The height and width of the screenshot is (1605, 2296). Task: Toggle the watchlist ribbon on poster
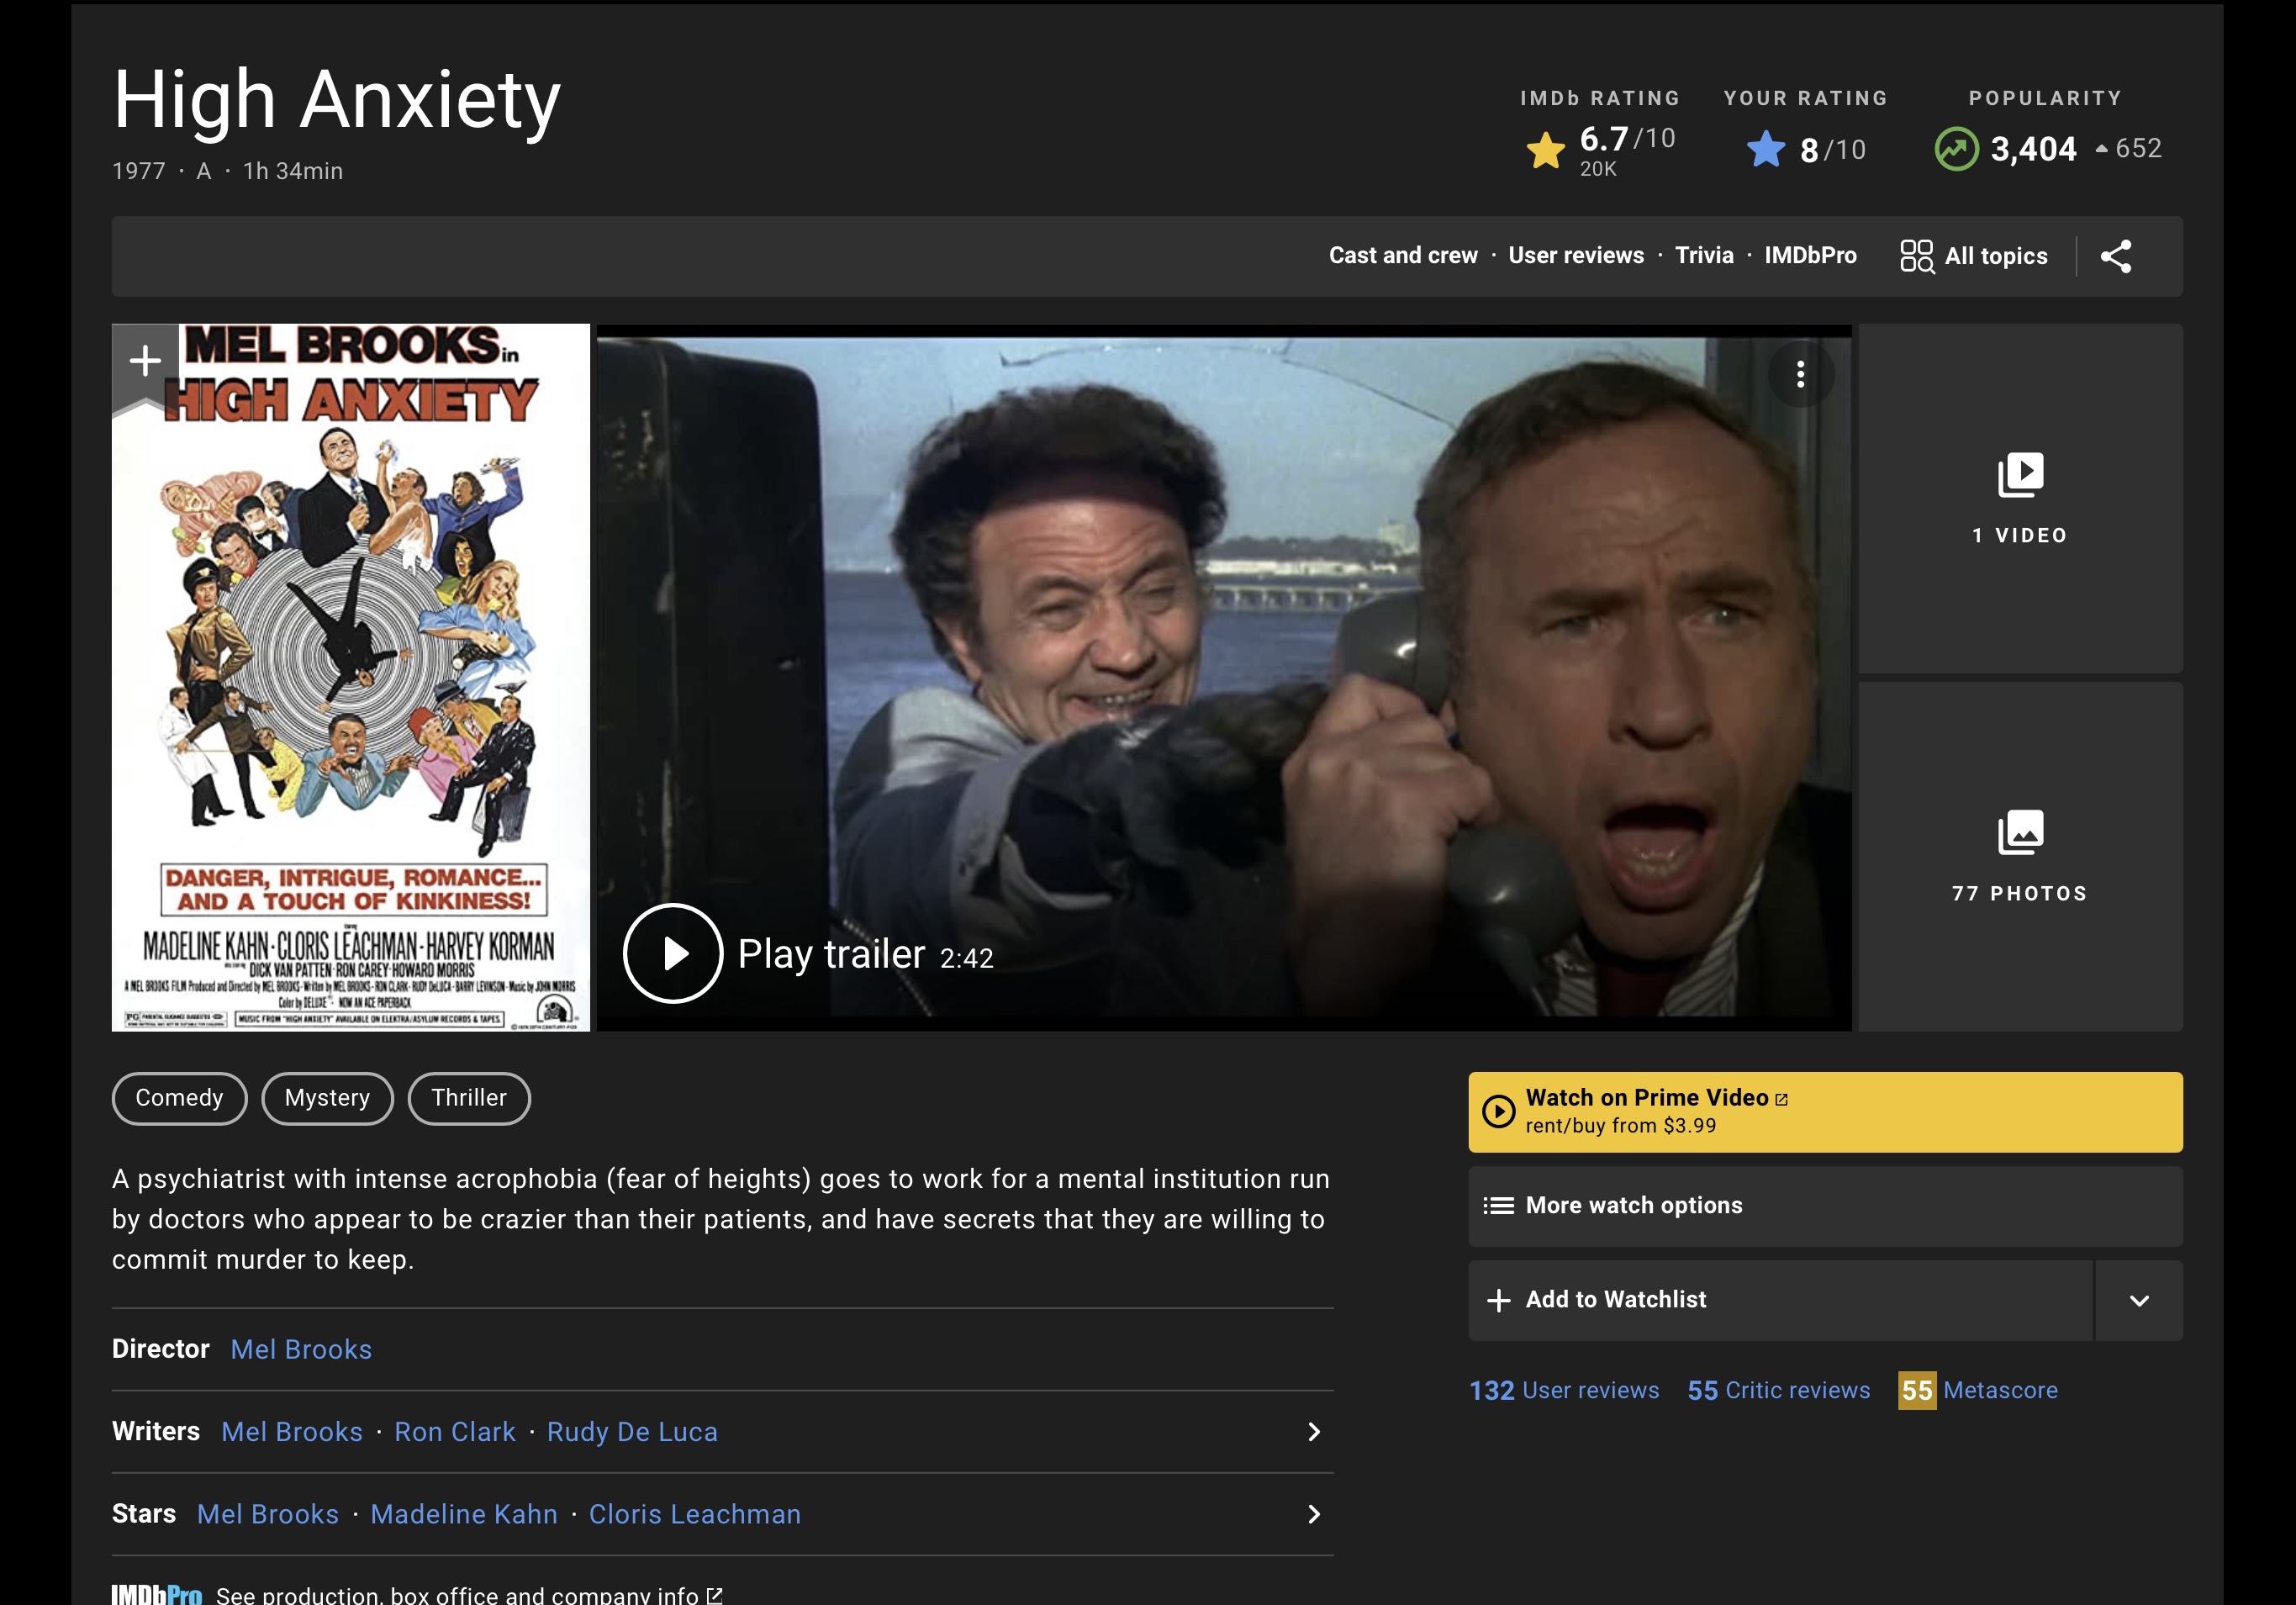click(146, 362)
